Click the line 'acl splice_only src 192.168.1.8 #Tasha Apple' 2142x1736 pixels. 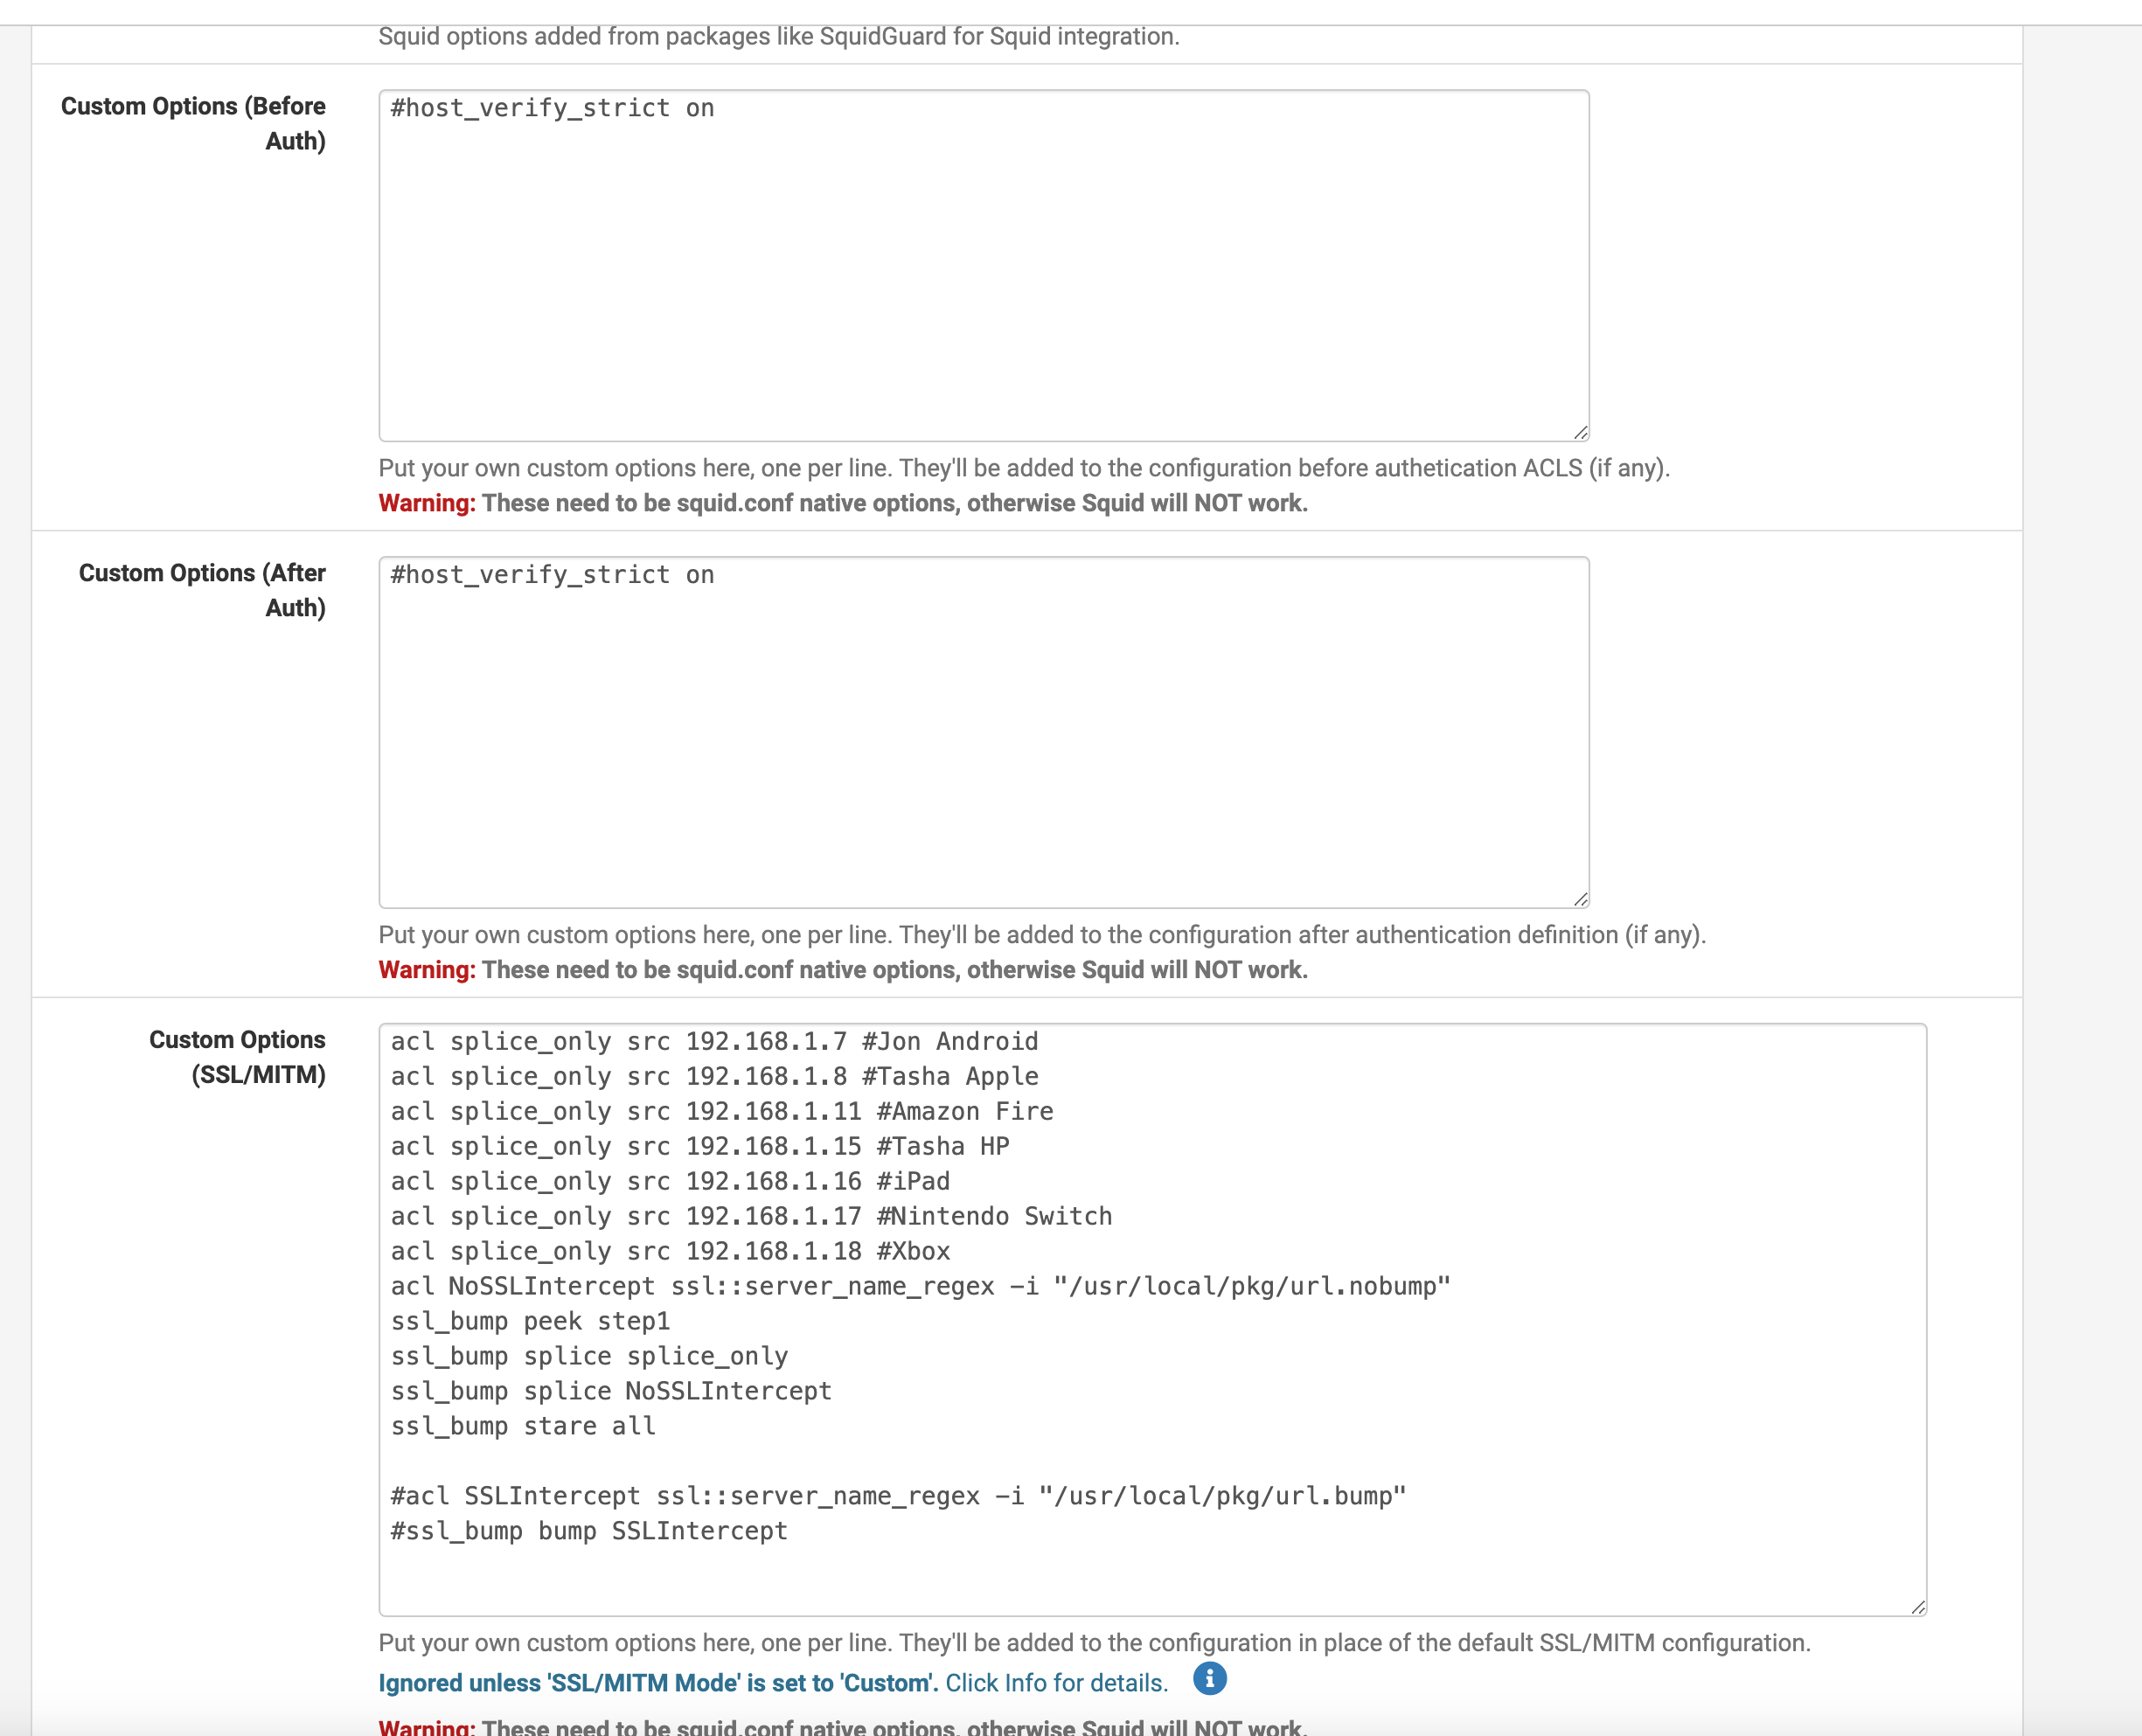(x=714, y=1077)
